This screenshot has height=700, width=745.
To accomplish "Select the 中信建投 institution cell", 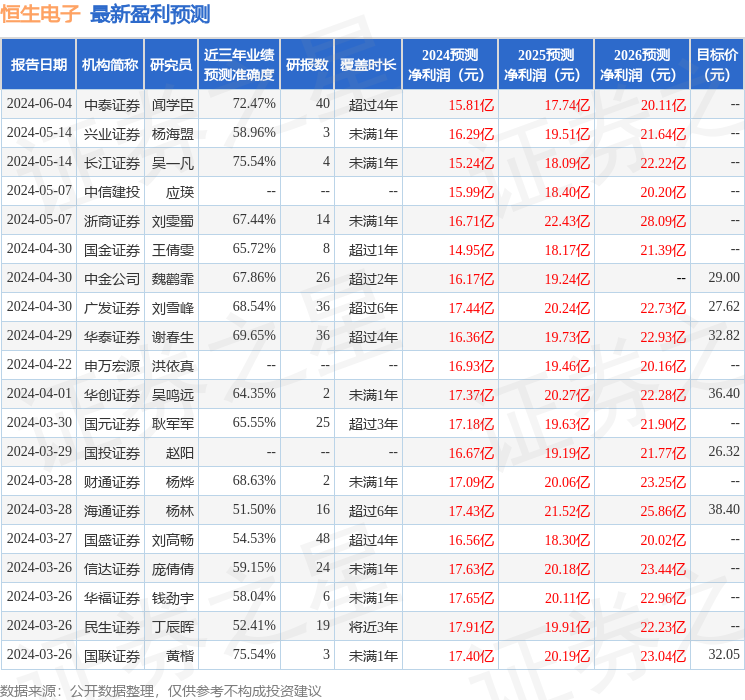I will (x=112, y=192).
